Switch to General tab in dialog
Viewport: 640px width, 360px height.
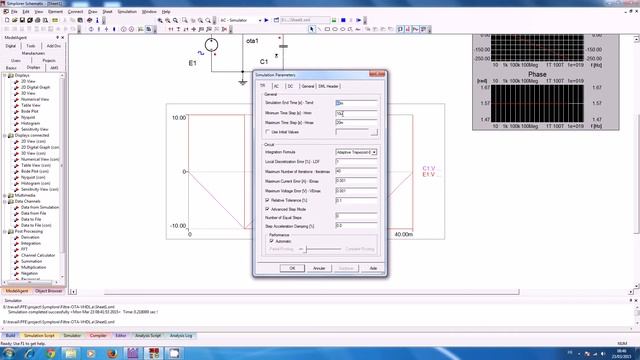point(307,86)
